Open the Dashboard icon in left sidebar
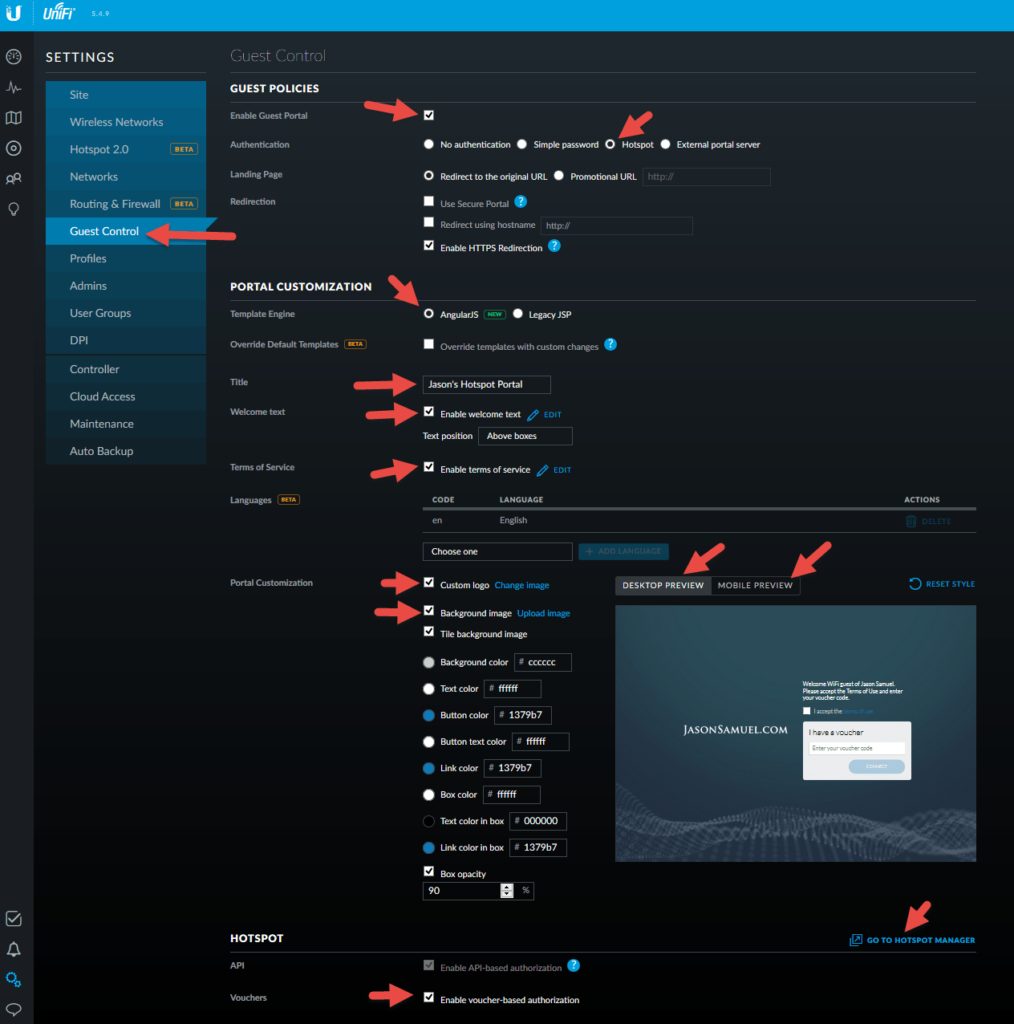Image resolution: width=1014 pixels, height=1024 pixels. tap(14, 57)
